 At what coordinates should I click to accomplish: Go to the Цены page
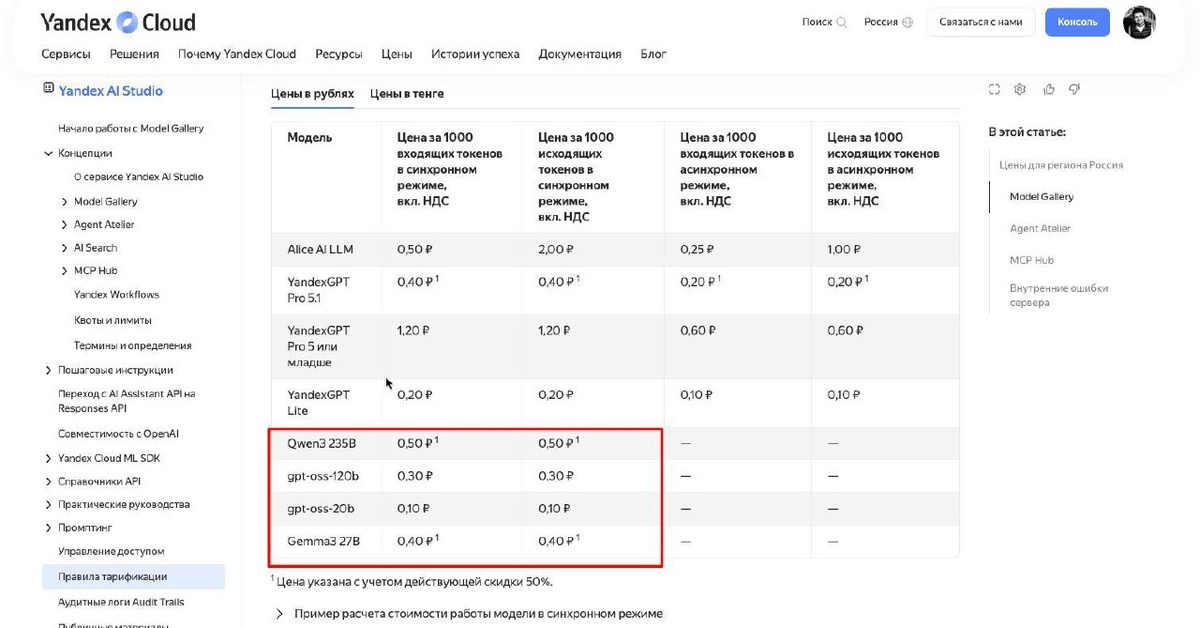point(397,54)
